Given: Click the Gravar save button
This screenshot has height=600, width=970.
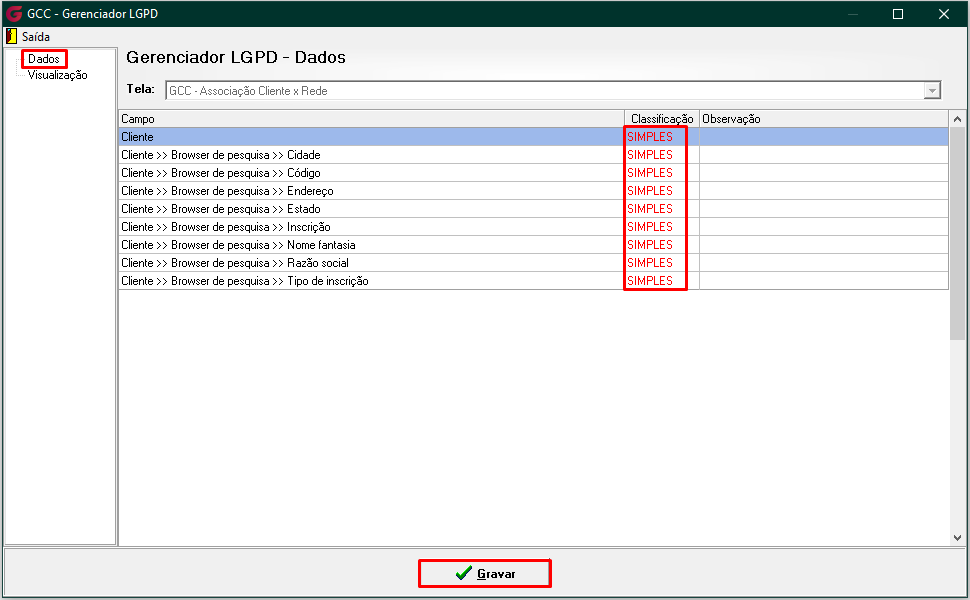Looking at the screenshot, I should coord(485,573).
